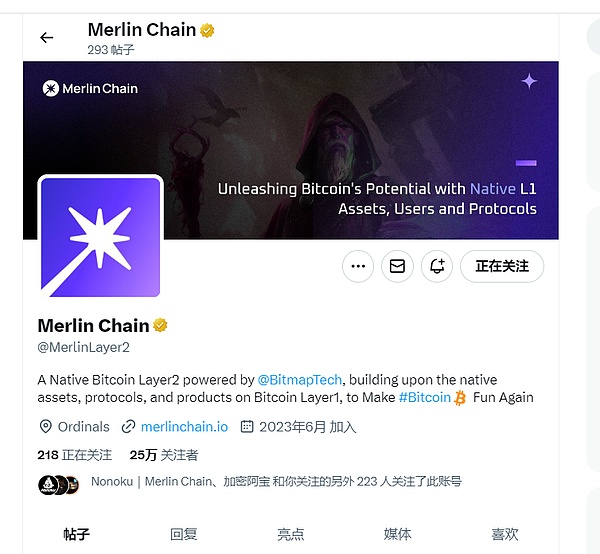
Task: Click the gold verified badge in header
Action: coord(207,30)
